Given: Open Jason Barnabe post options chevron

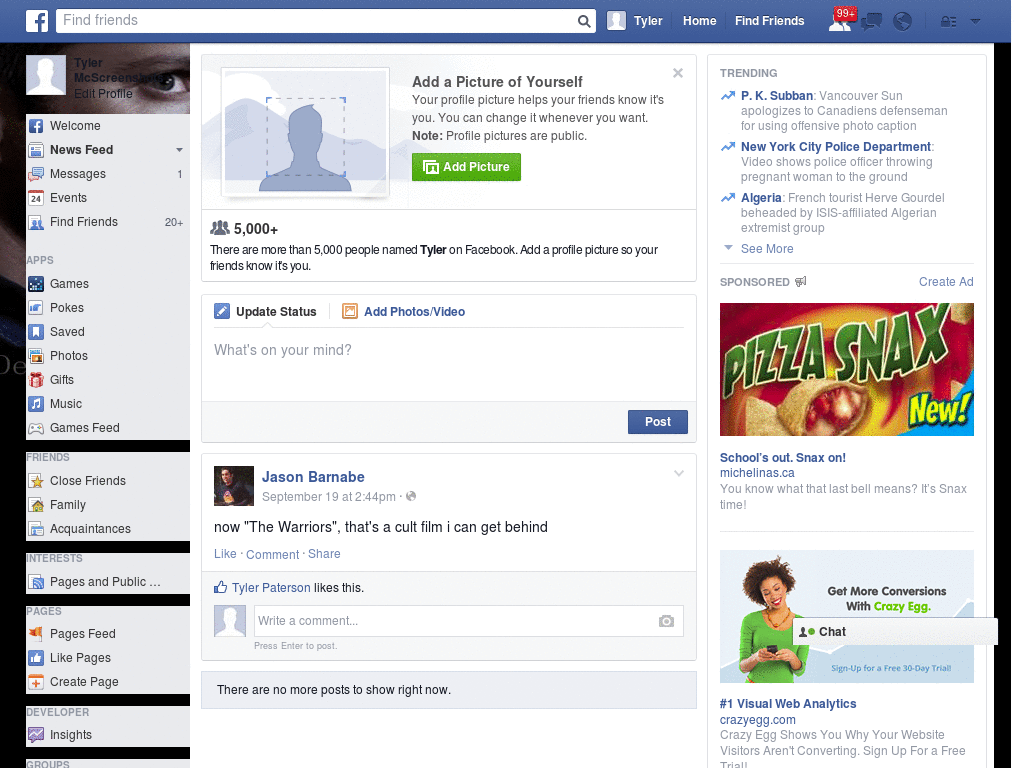Looking at the screenshot, I should pyautogui.click(x=679, y=473).
